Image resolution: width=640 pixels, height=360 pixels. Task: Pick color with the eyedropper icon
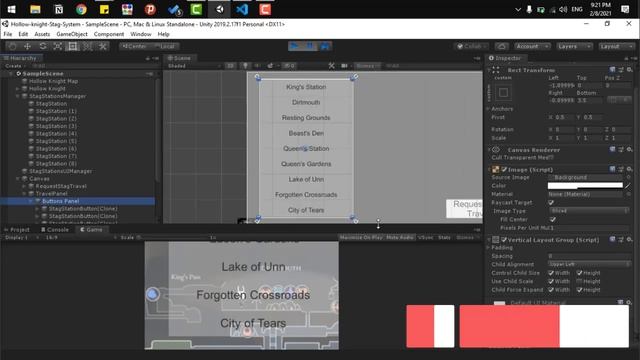click(x=628, y=186)
